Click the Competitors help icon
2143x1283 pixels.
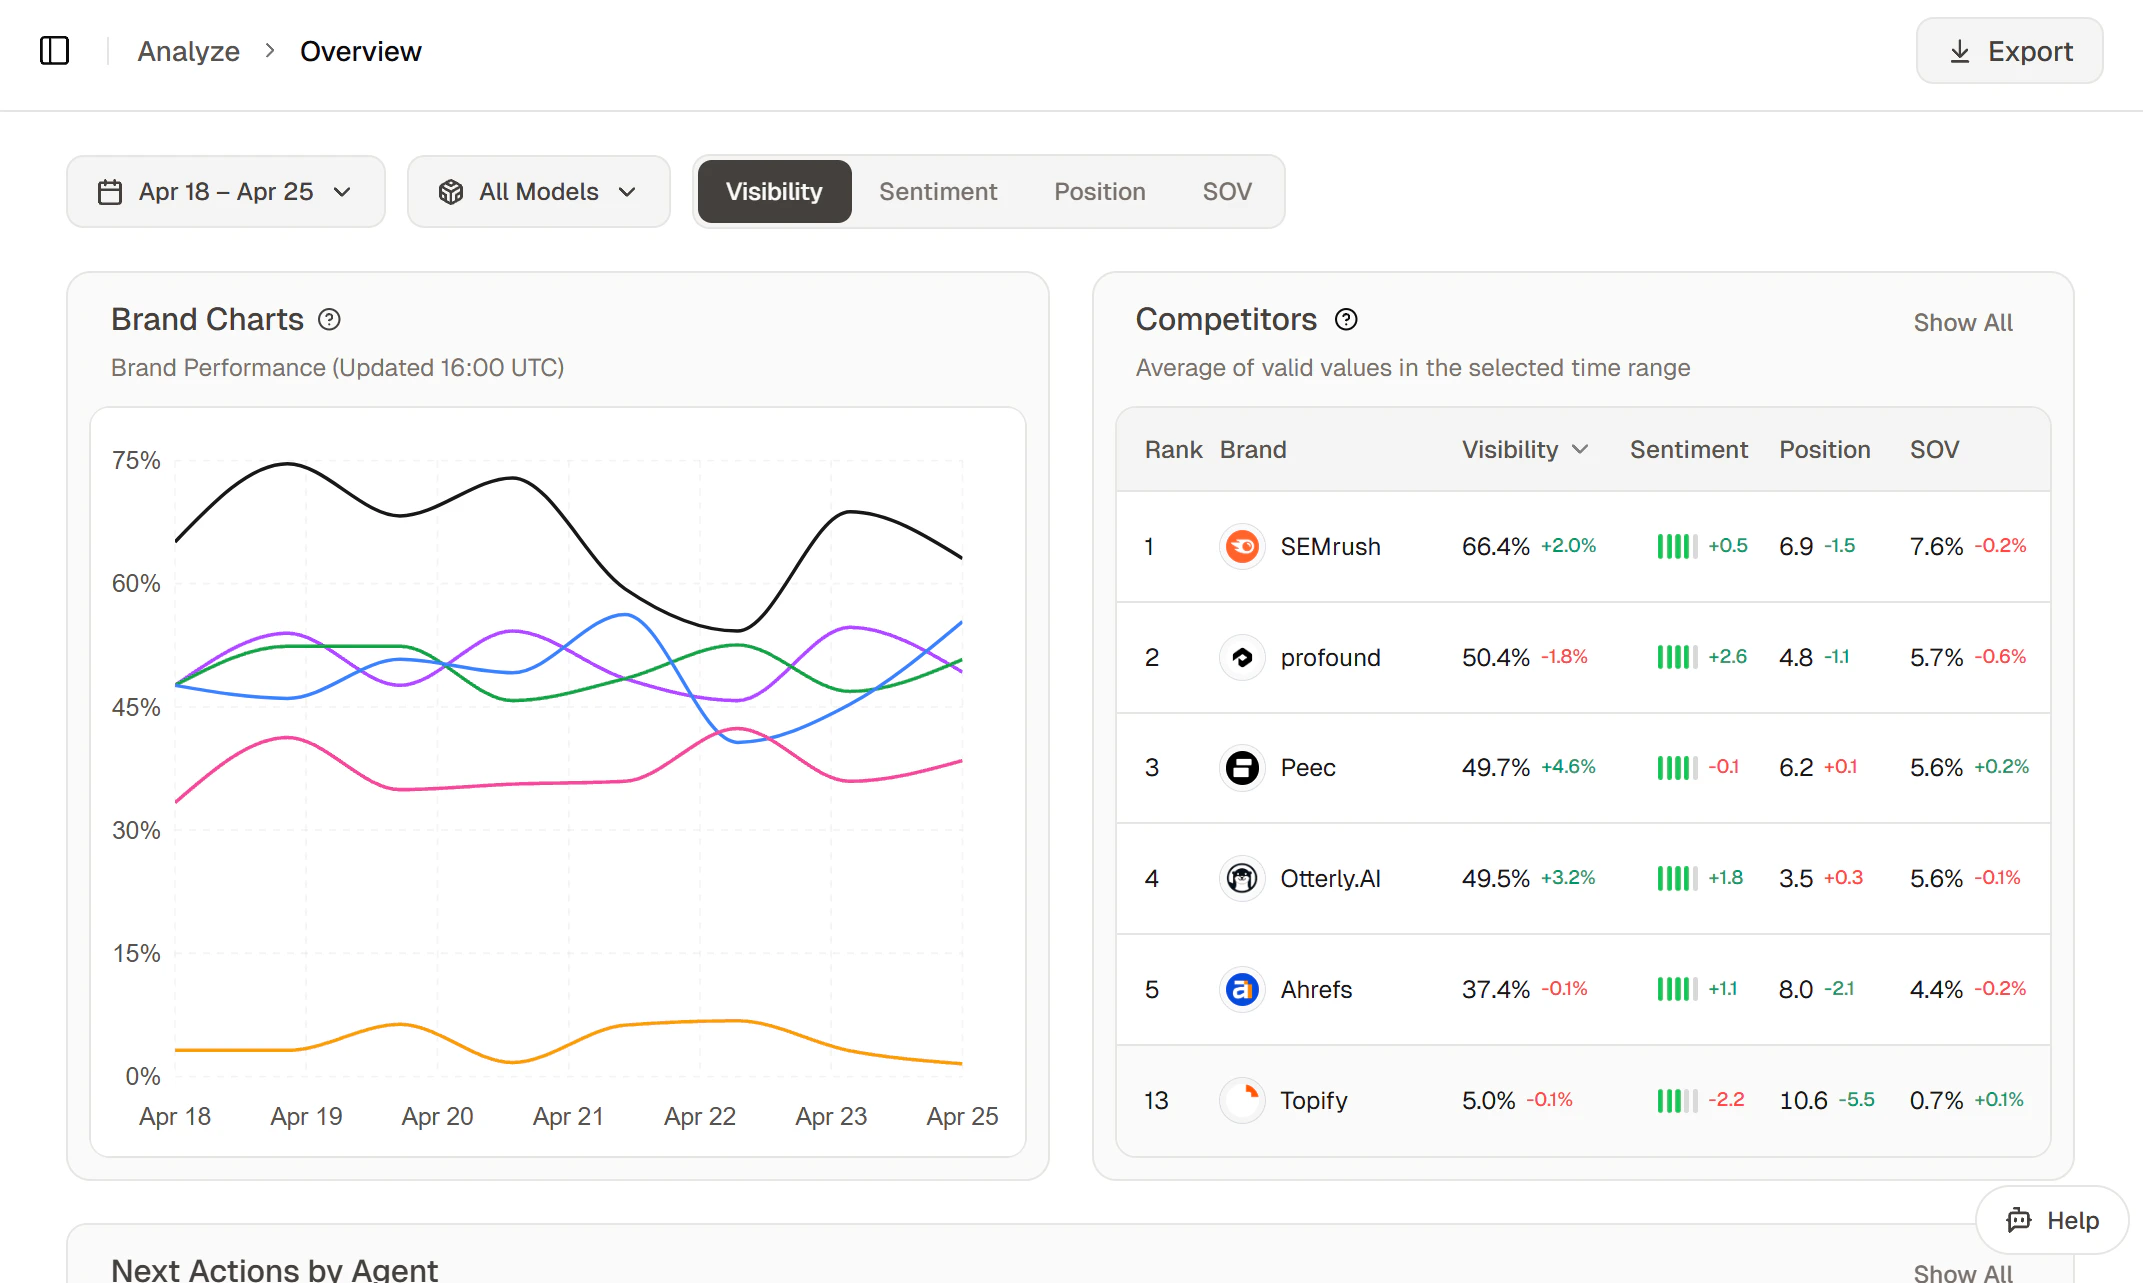pos(1347,320)
